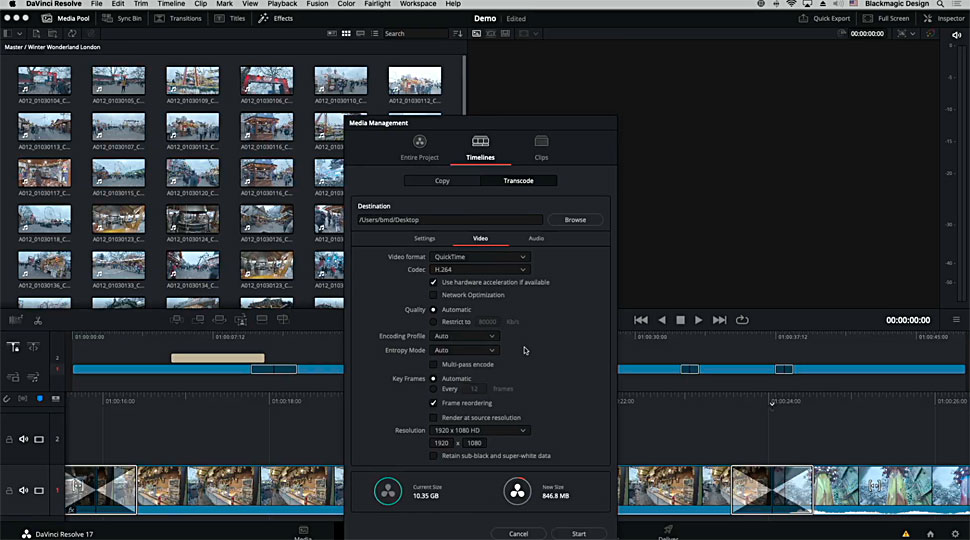The image size is (970, 540).
Task: Open the Entropy Mode dropdown
Action: (x=464, y=350)
